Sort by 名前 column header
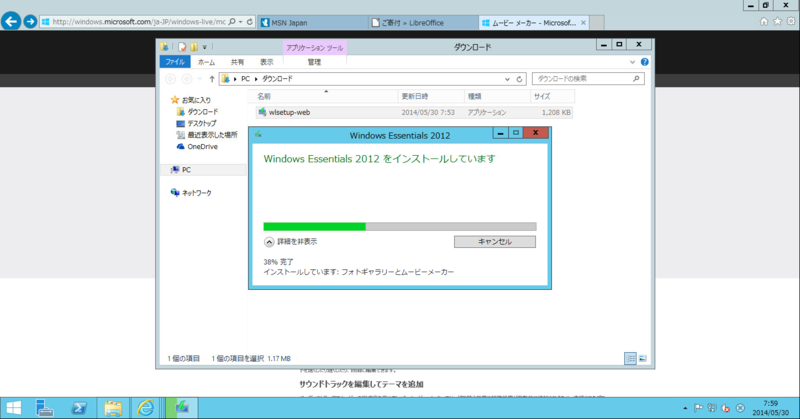Image resolution: width=800 pixels, height=419 pixels. tap(322, 96)
